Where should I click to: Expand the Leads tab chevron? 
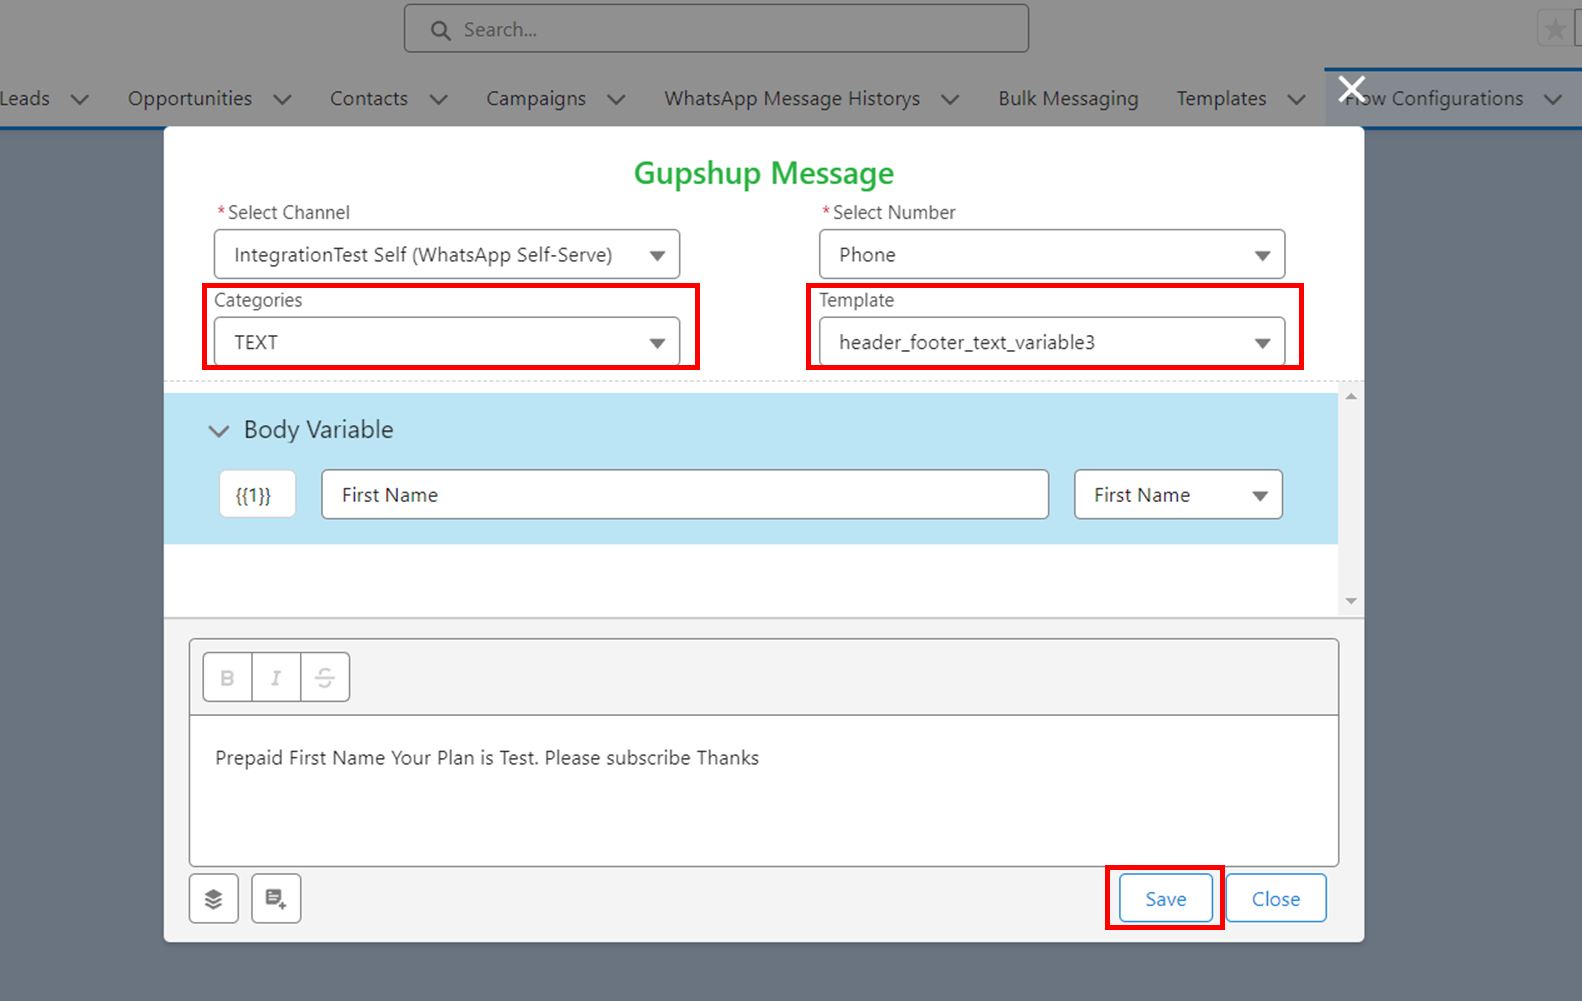point(80,99)
